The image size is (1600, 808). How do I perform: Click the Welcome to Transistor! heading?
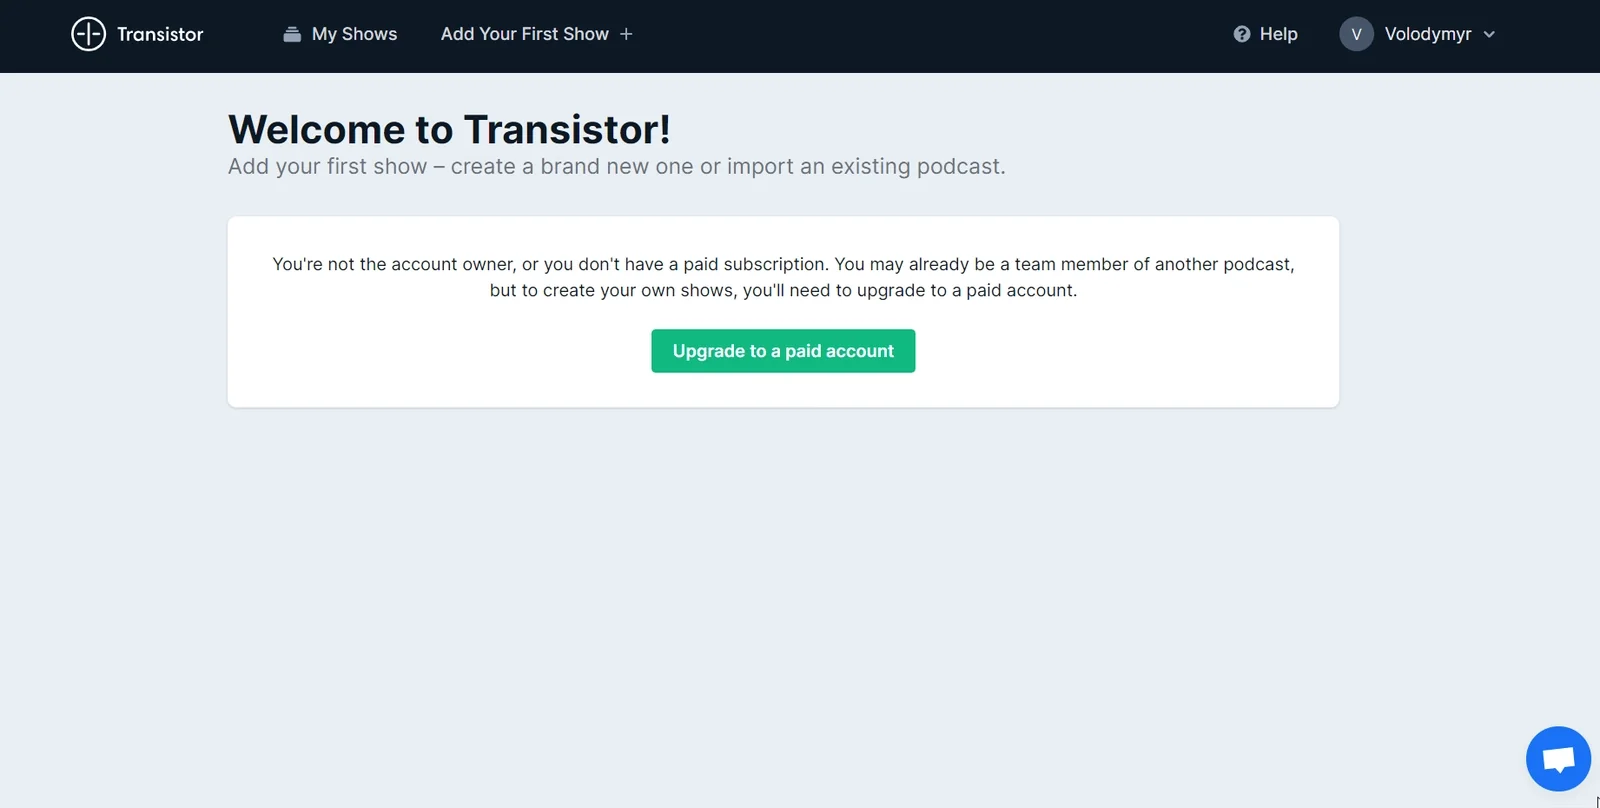(x=449, y=130)
